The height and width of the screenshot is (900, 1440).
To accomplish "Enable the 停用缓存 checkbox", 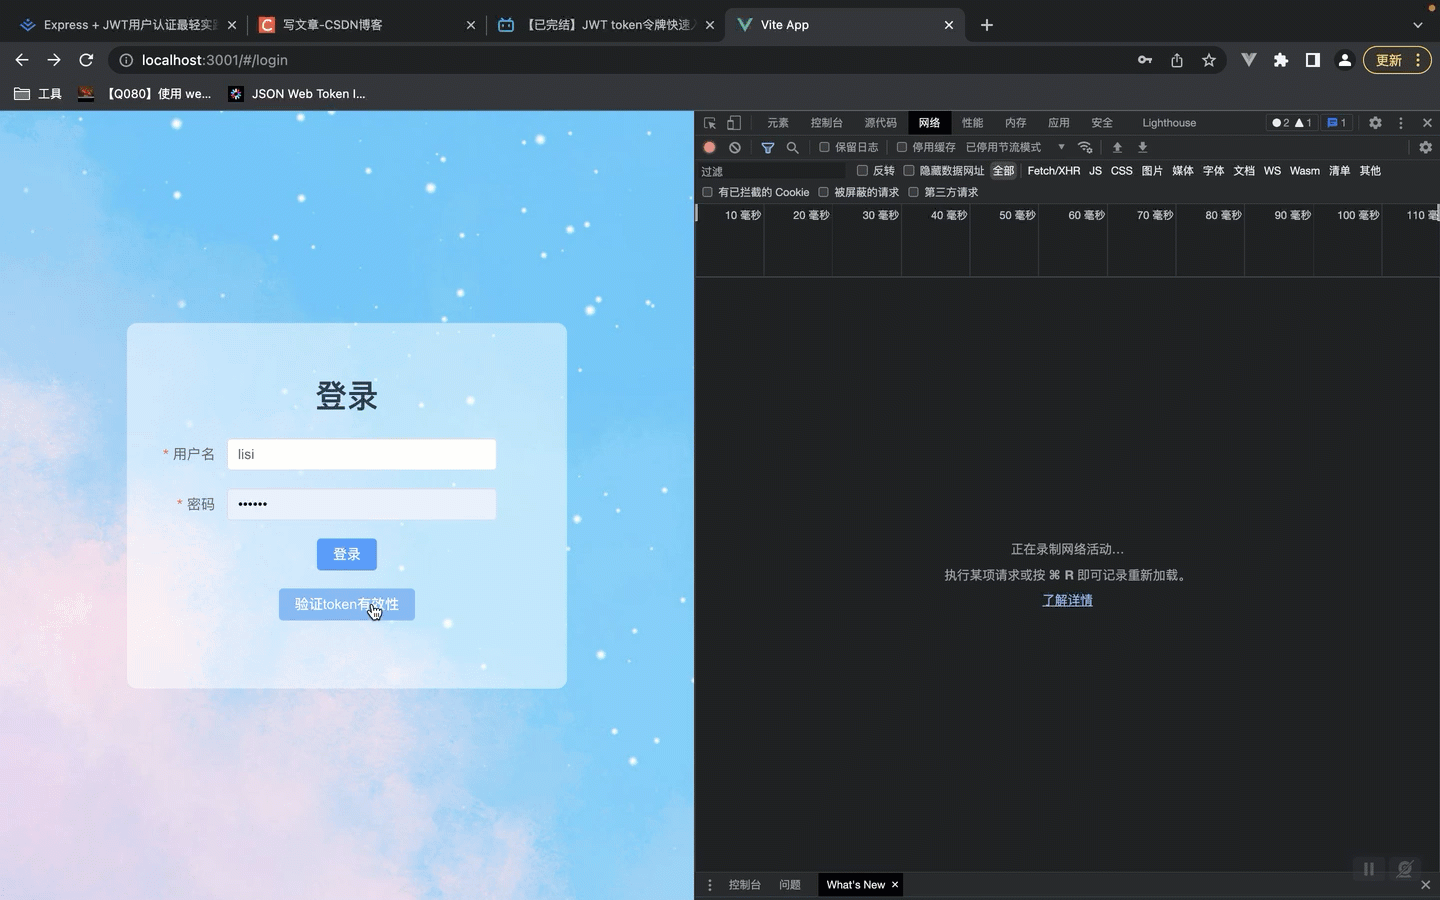I will tap(902, 147).
